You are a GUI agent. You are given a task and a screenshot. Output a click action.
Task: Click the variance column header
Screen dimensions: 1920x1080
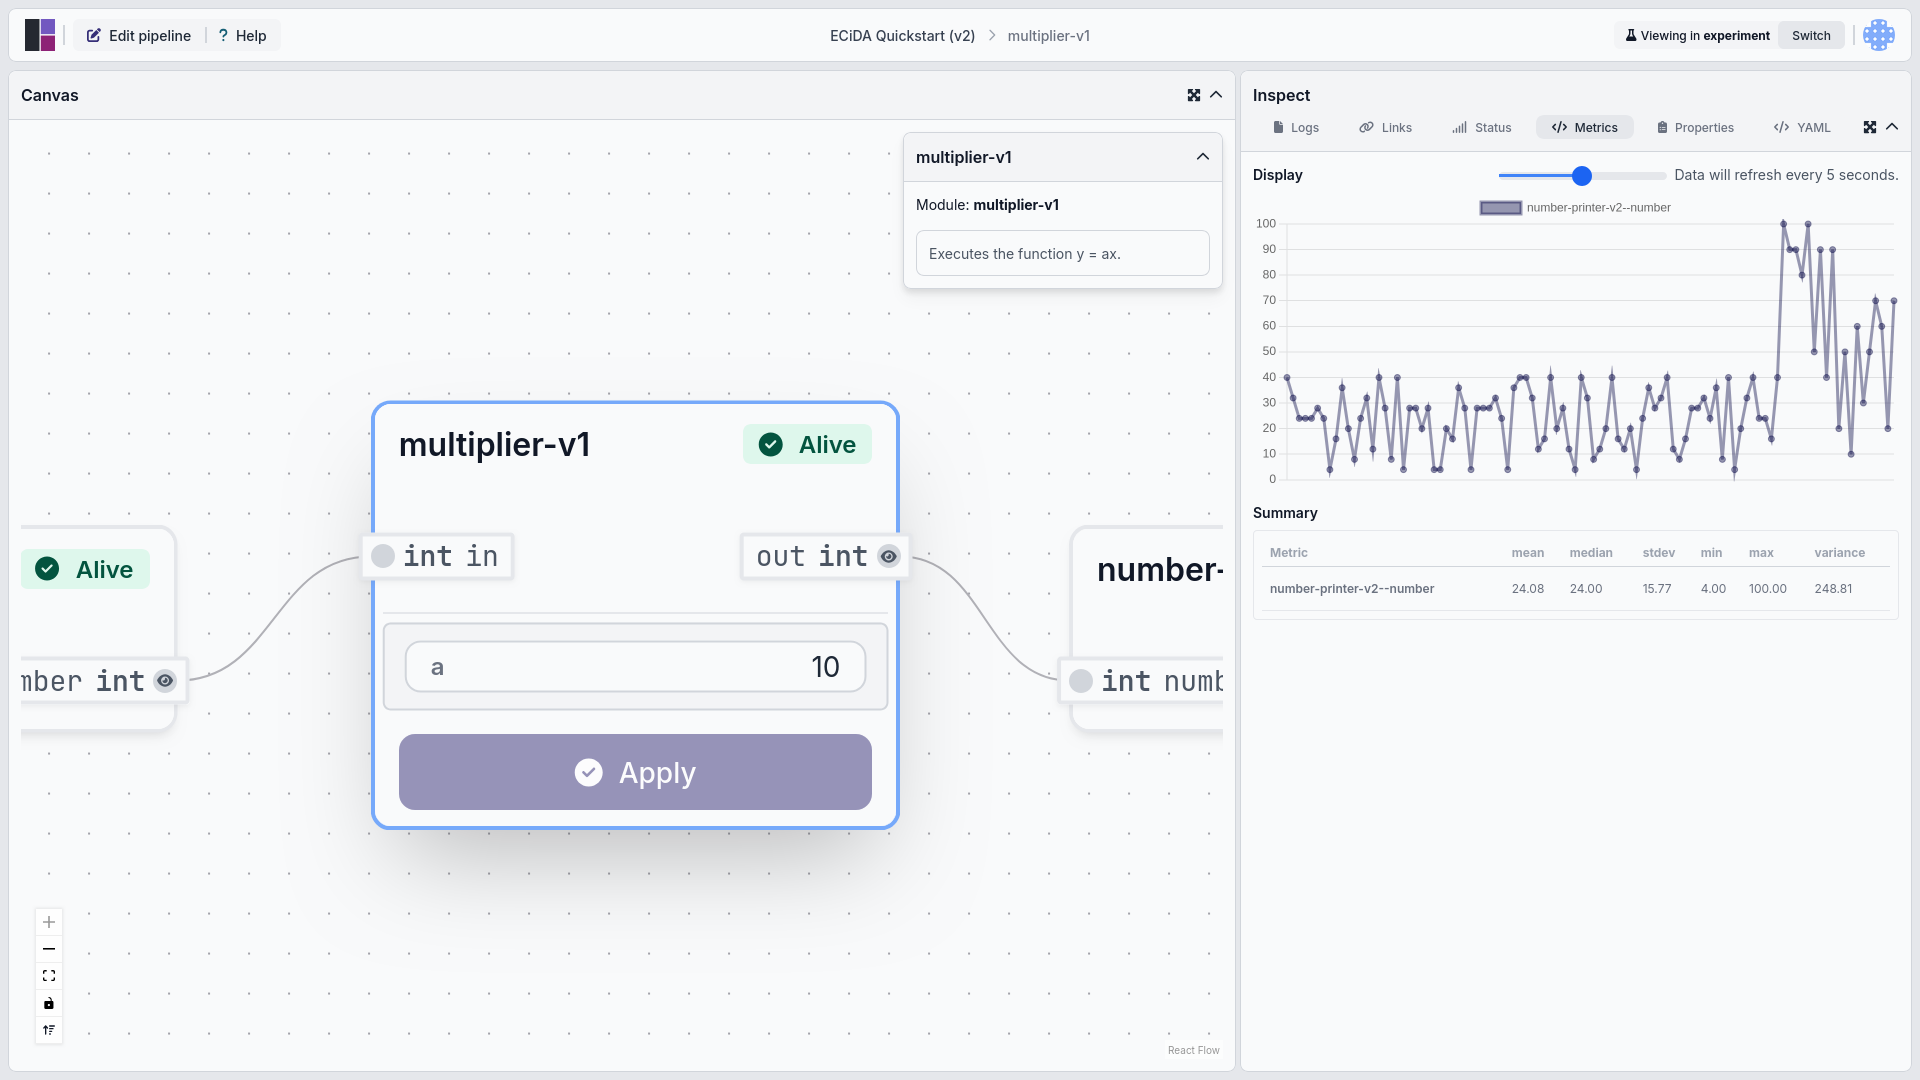click(1839, 553)
